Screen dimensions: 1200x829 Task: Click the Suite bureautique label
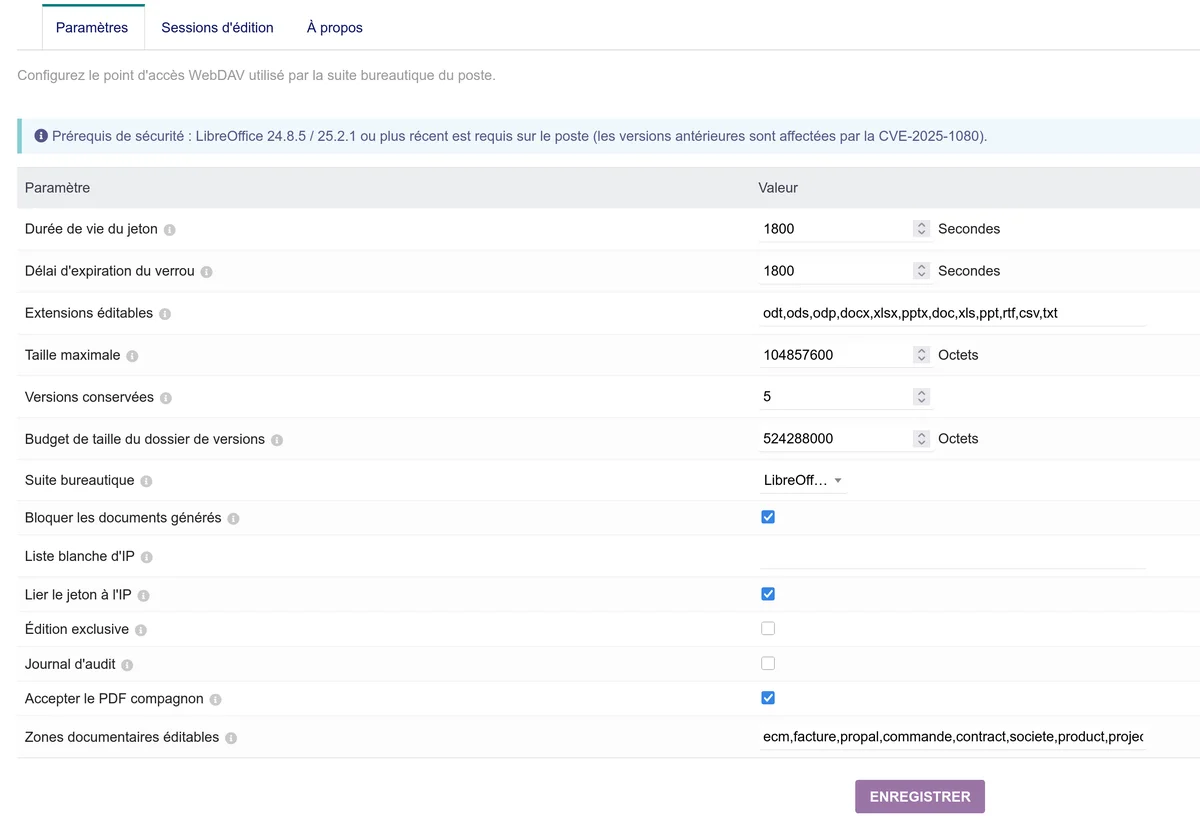pyautogui.click(x=79, y=480)
